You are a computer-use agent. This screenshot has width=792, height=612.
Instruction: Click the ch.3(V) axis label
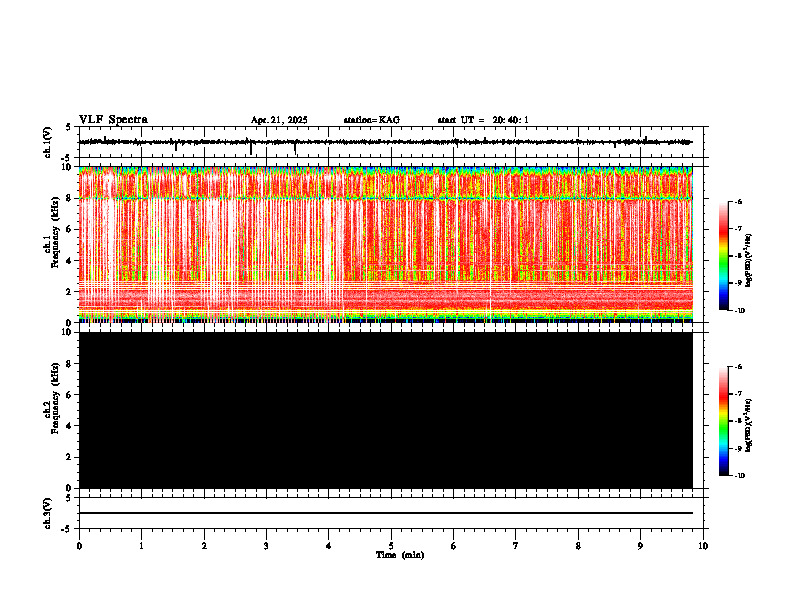tap(48, 513)
